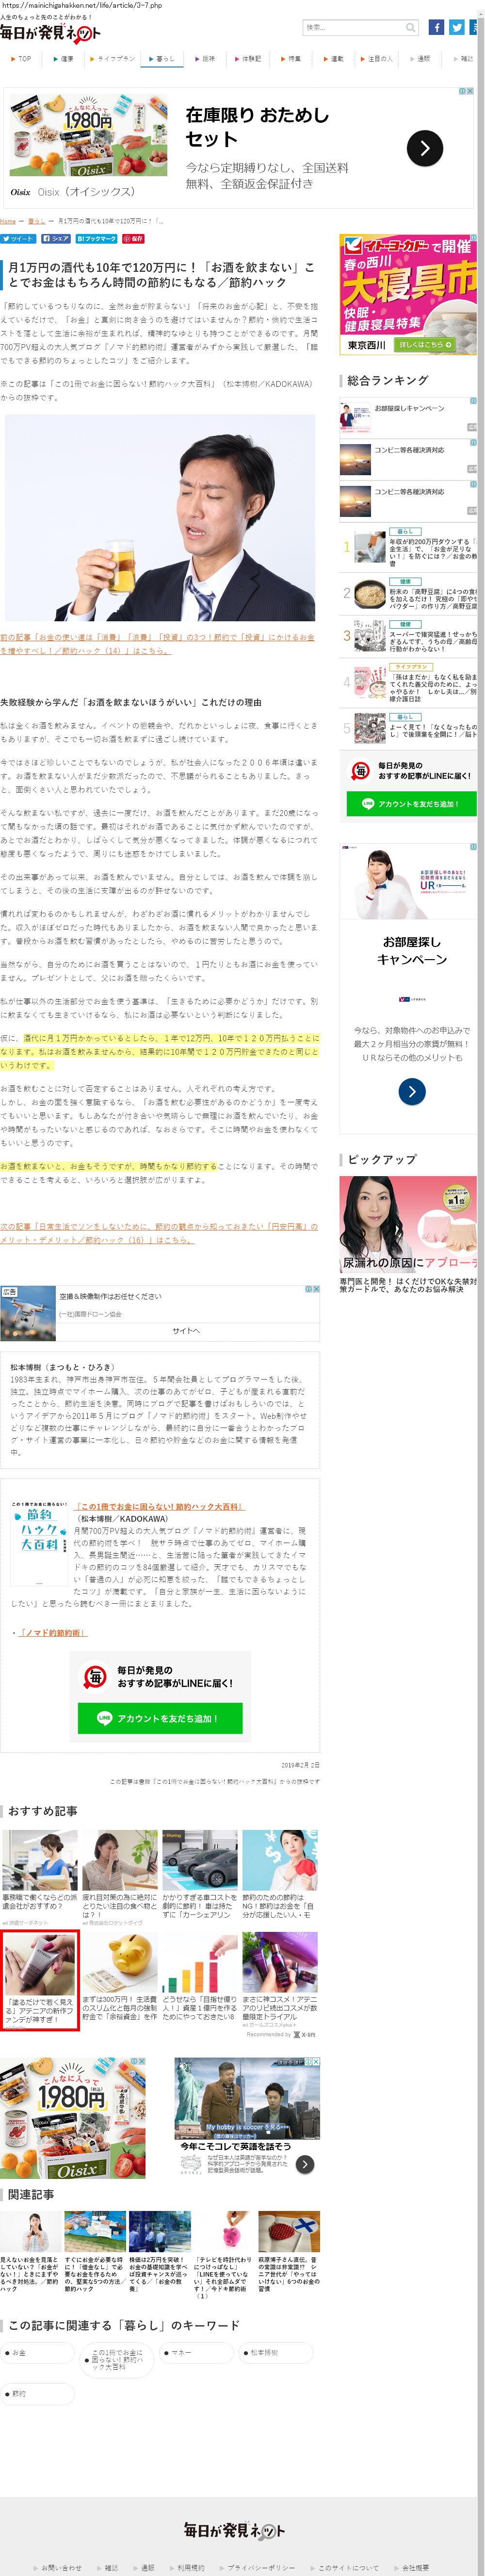Open the footer 利用規約 link

[191, 2568]
